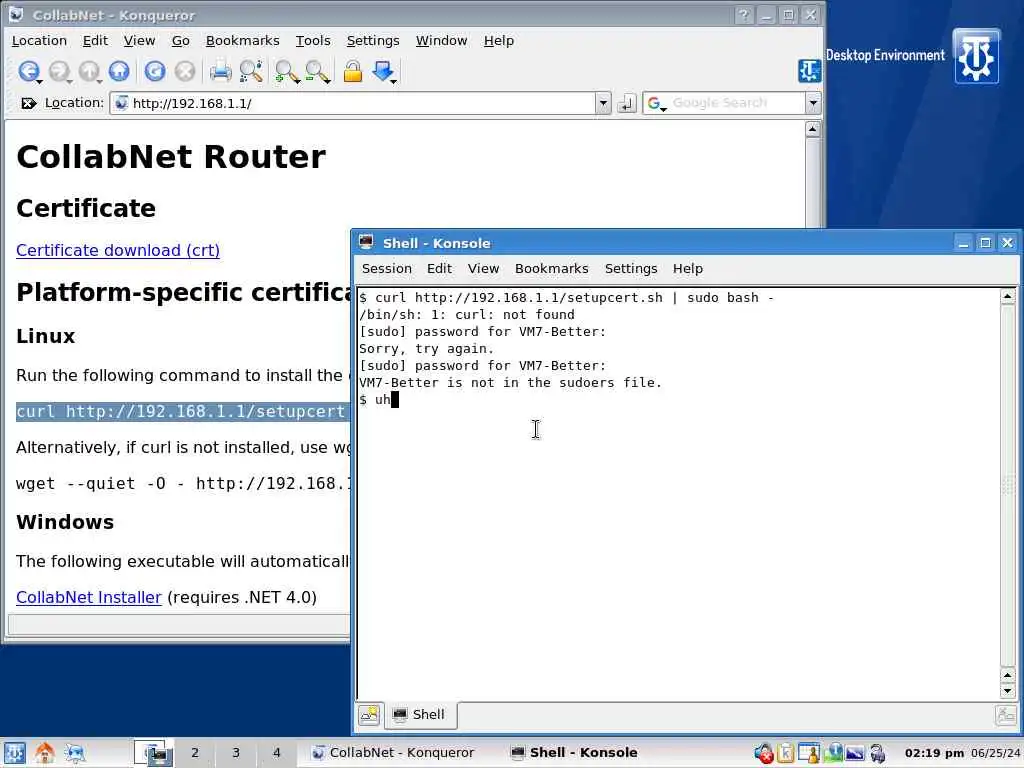Switch to virtual desktop 1 in pager
Viewport: 1024px width, 768px height.
[154, 752]
